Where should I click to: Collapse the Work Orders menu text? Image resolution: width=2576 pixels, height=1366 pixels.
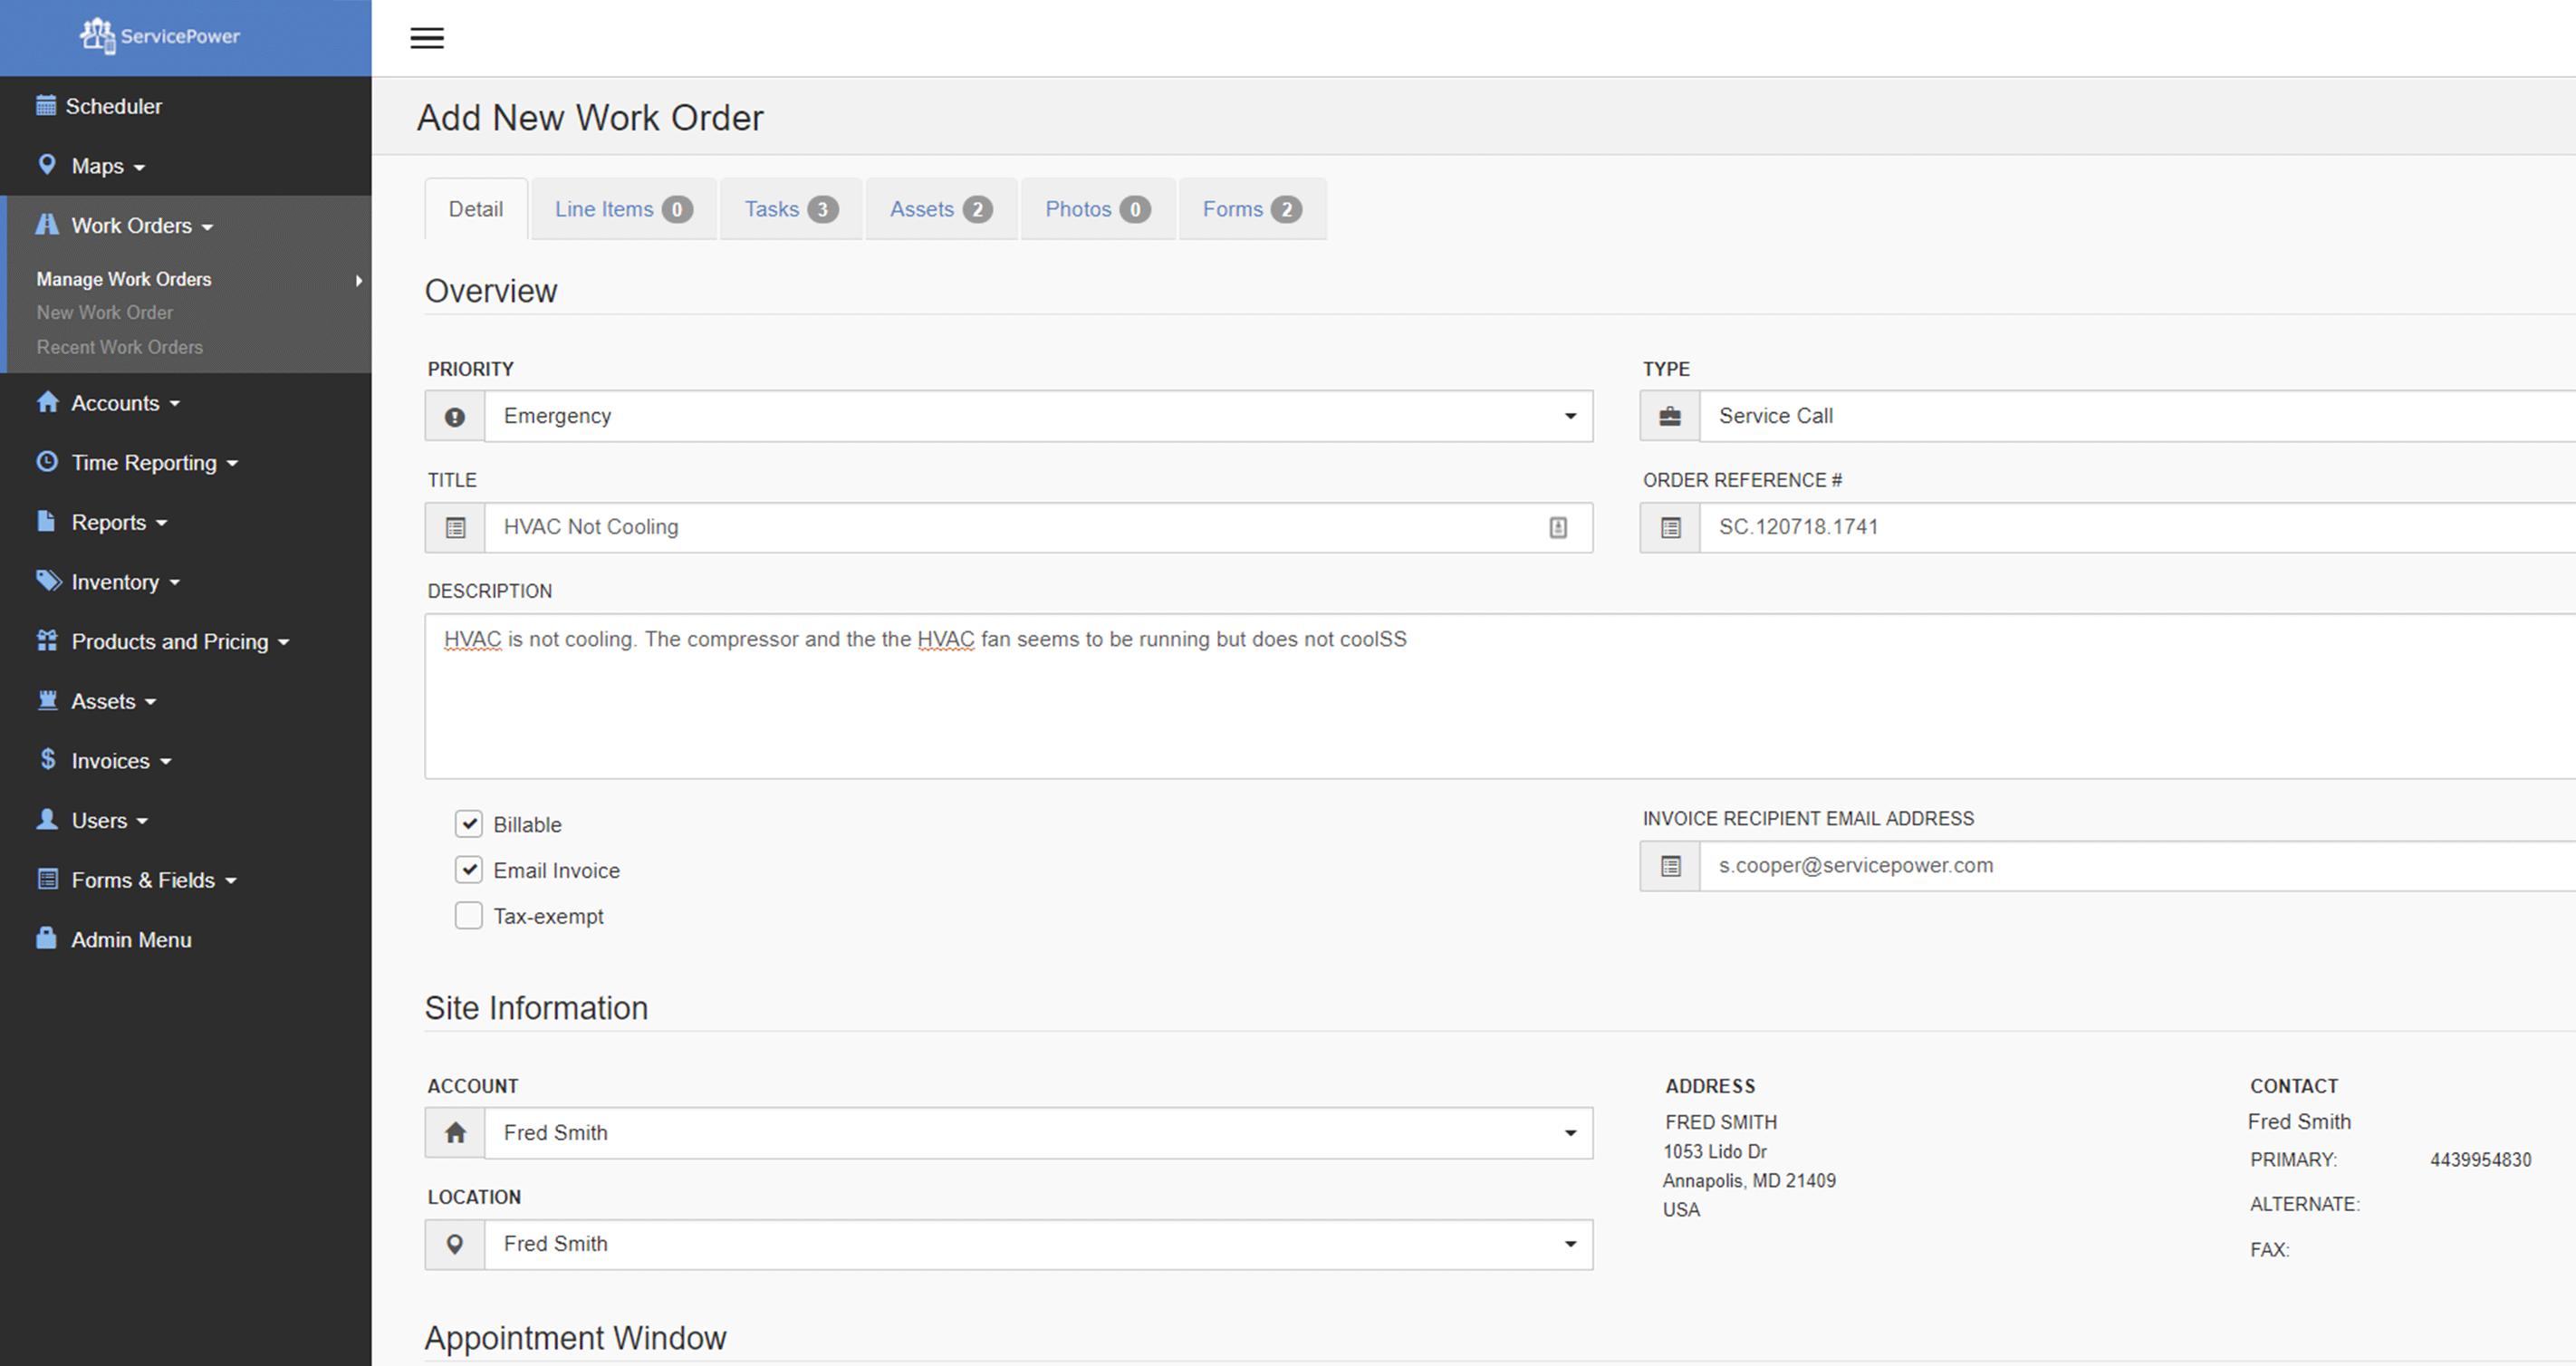click(x=131, y=226)
